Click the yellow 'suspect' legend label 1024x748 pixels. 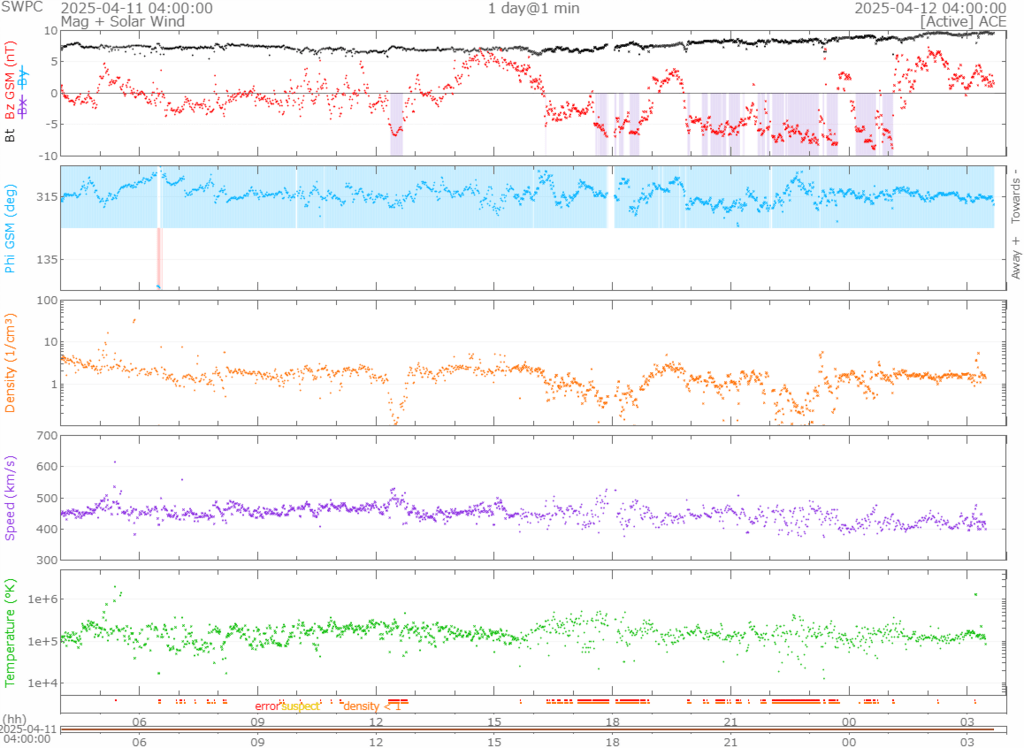click(300, 706)
